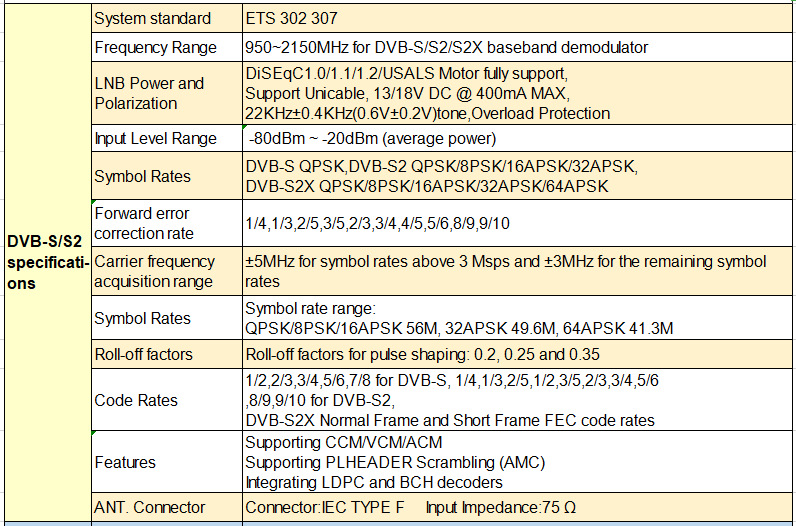This screenshot has height=526, width=796.
Task: Select the merged DVB-S/S2 specifications cell
Action: [46, 262]
